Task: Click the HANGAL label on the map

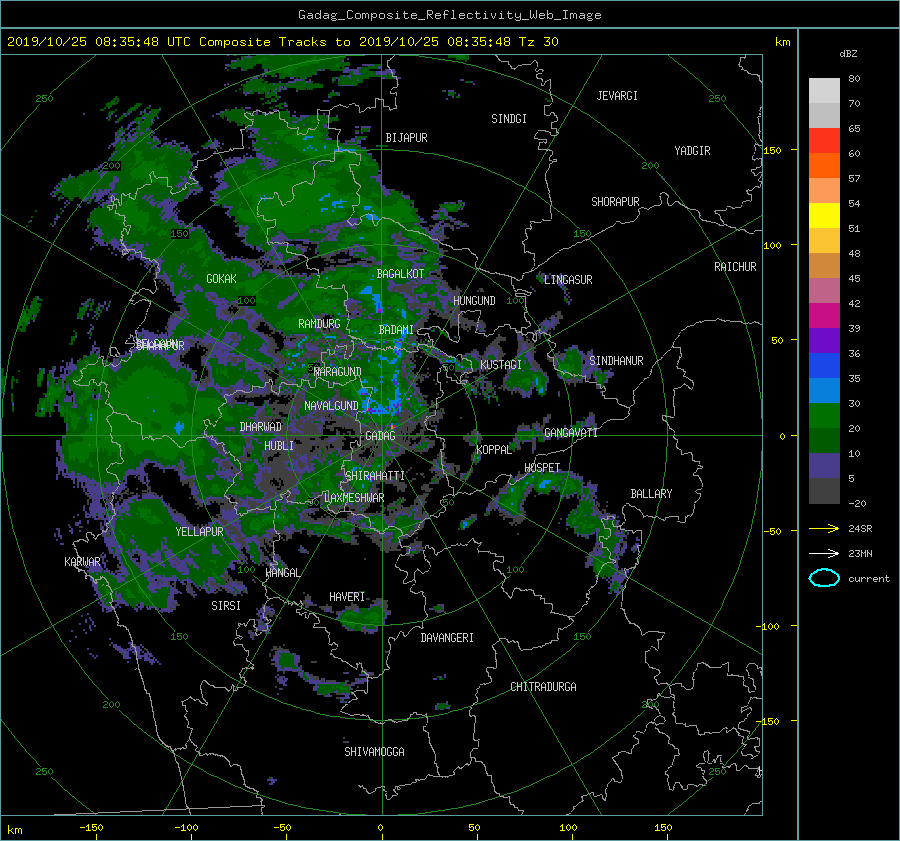Action: coord(282,573)
